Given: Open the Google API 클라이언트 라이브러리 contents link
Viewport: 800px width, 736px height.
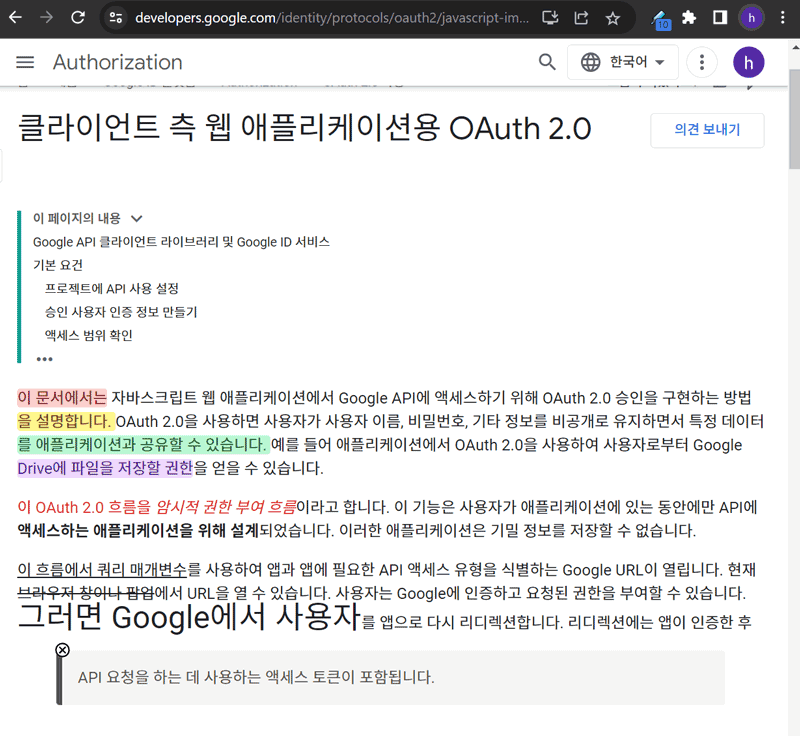Looking at the screenshot, I should click(181, 242).
